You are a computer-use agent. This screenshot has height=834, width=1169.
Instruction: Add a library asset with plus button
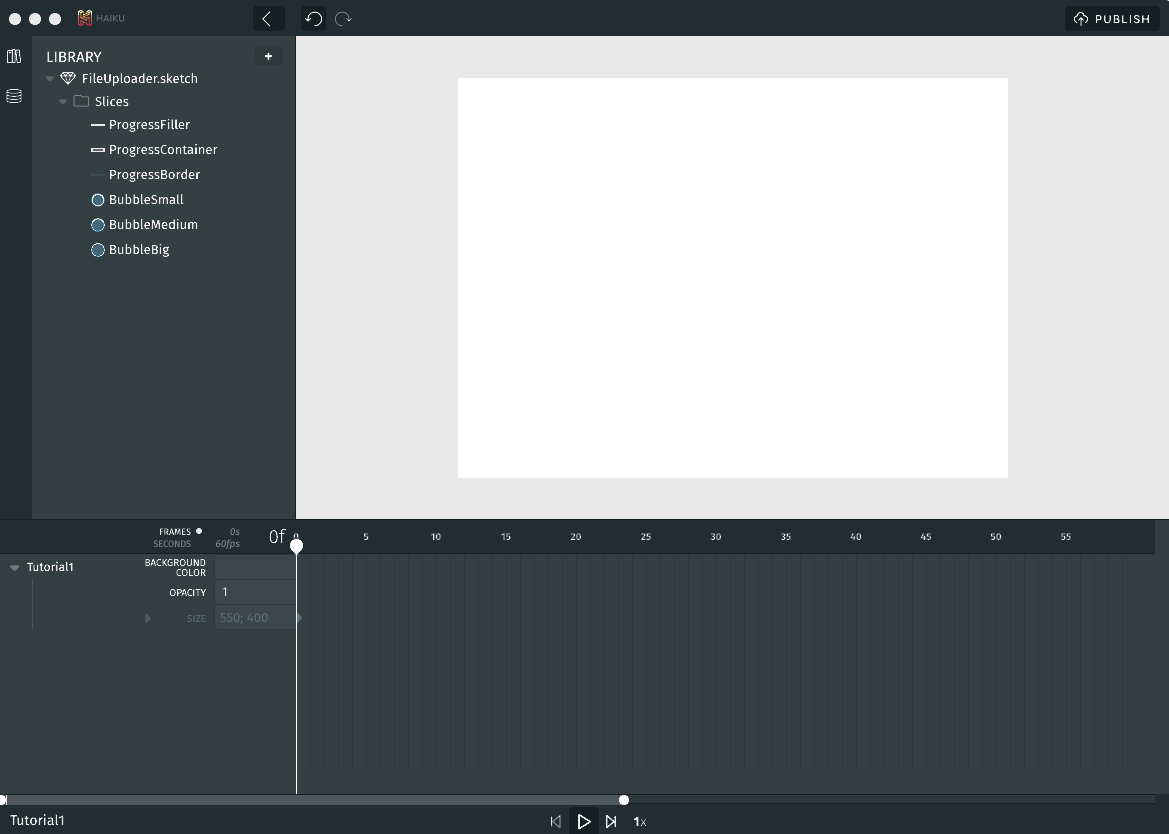click(x=268, y=57)
